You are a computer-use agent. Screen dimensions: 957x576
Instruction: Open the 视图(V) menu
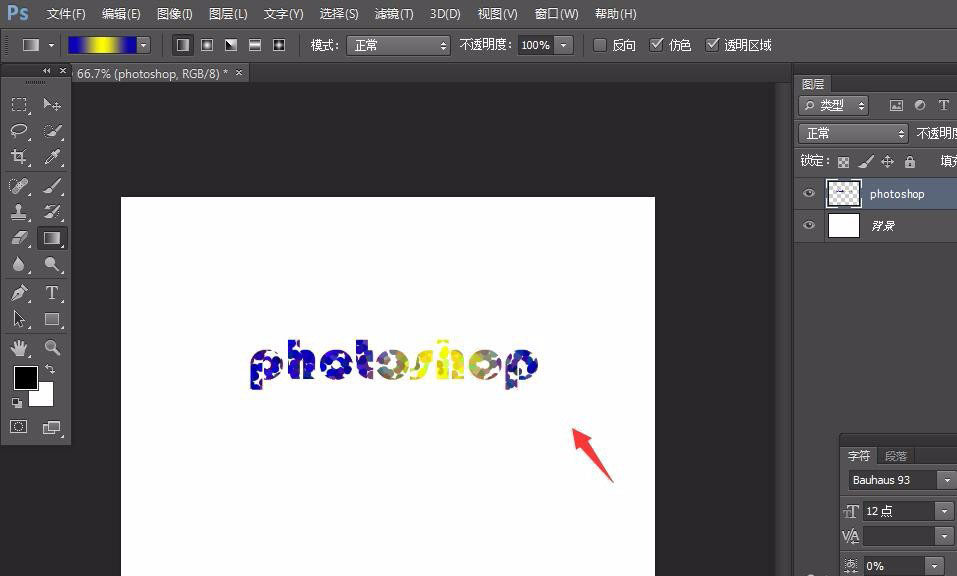click(x=497, y=13)
